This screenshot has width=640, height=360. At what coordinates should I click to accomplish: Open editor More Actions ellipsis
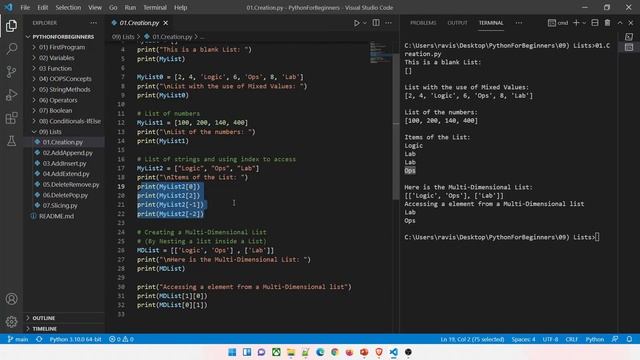coord(388,23)
